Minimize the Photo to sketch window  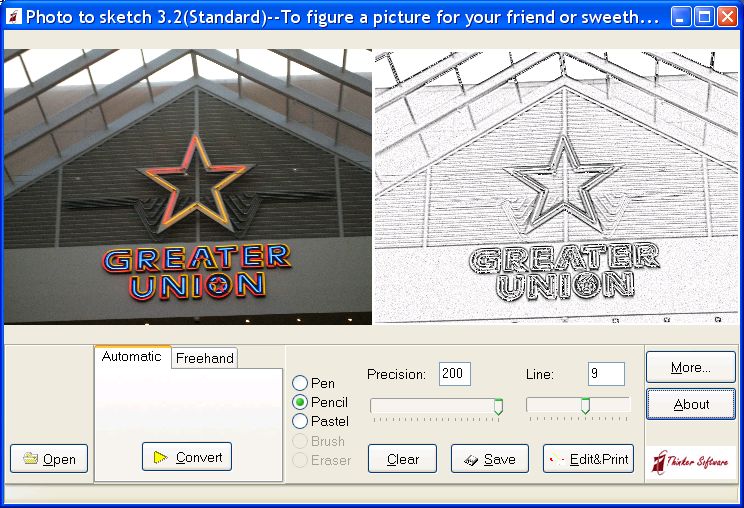coord(681,17)
